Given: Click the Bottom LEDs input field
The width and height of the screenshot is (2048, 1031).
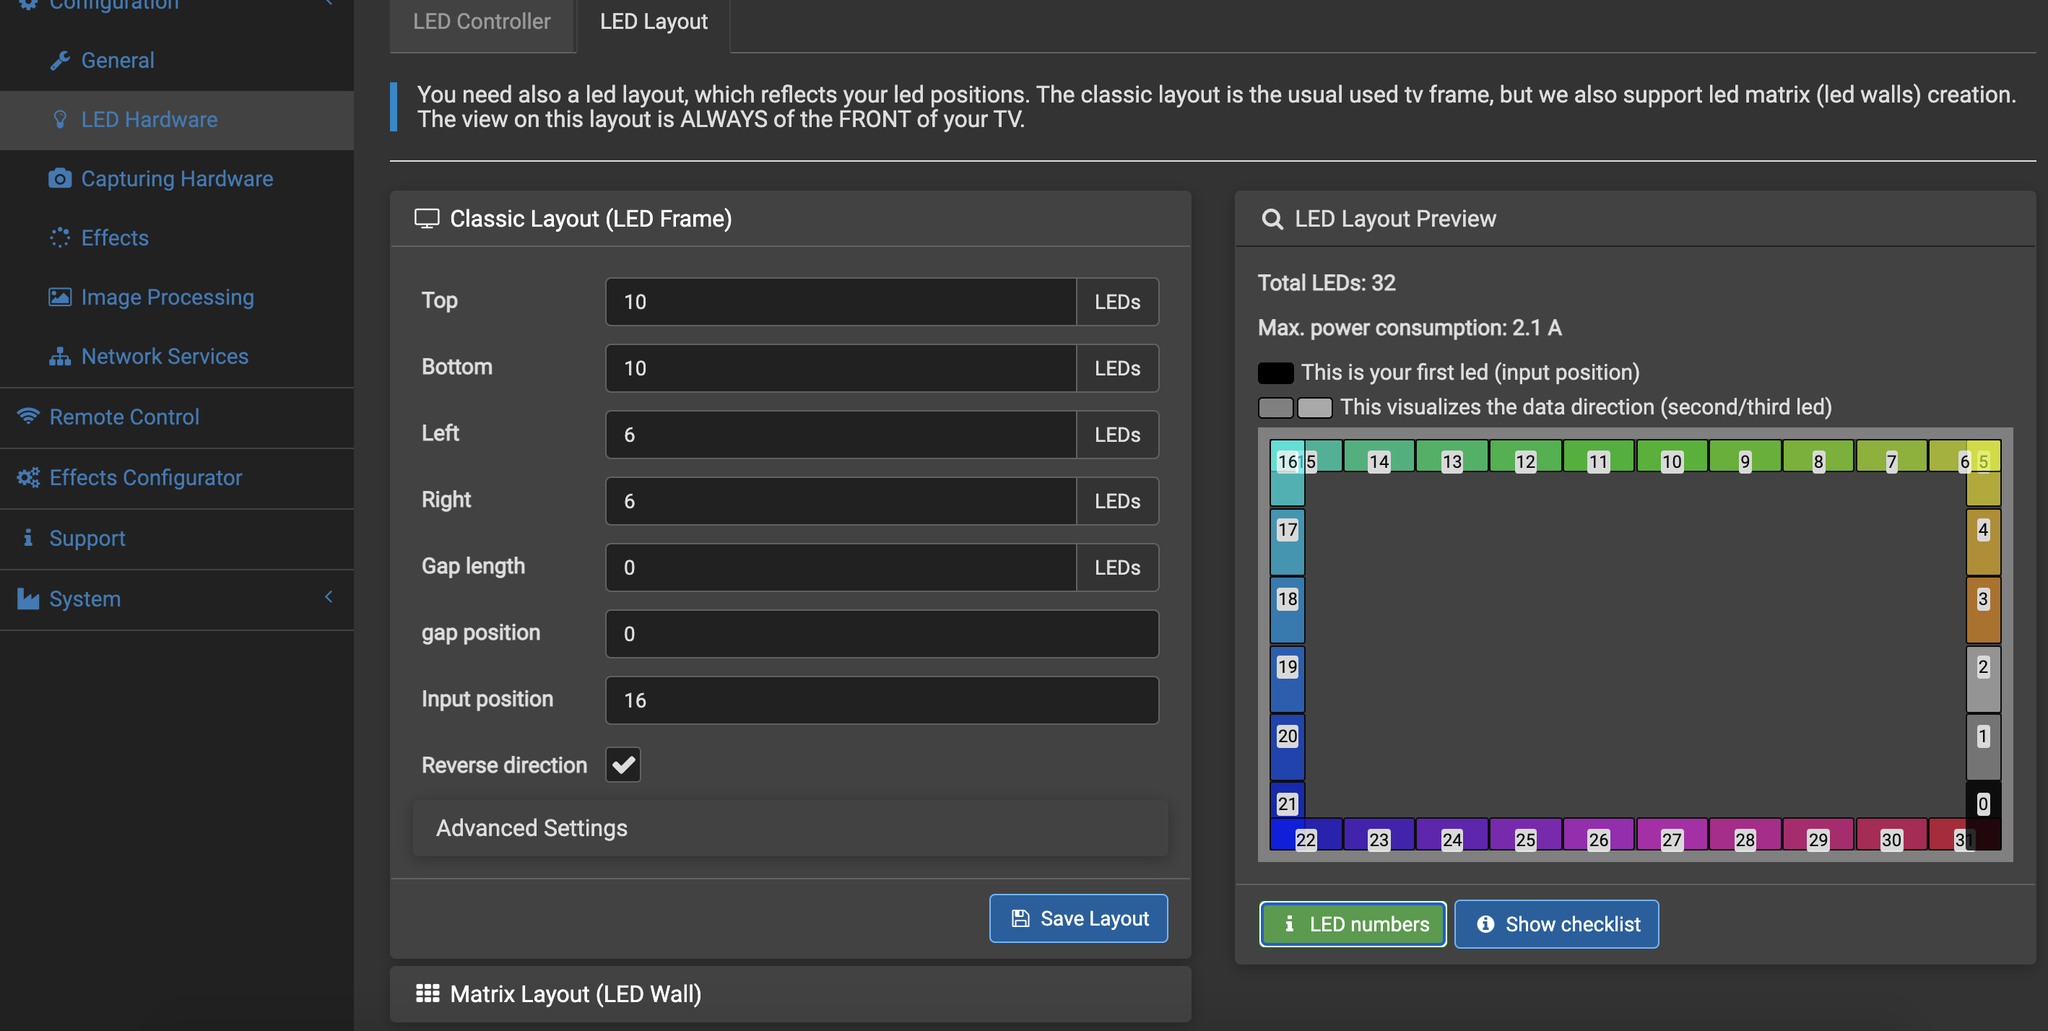Looking at the screenshot, I should coord(841,368).
